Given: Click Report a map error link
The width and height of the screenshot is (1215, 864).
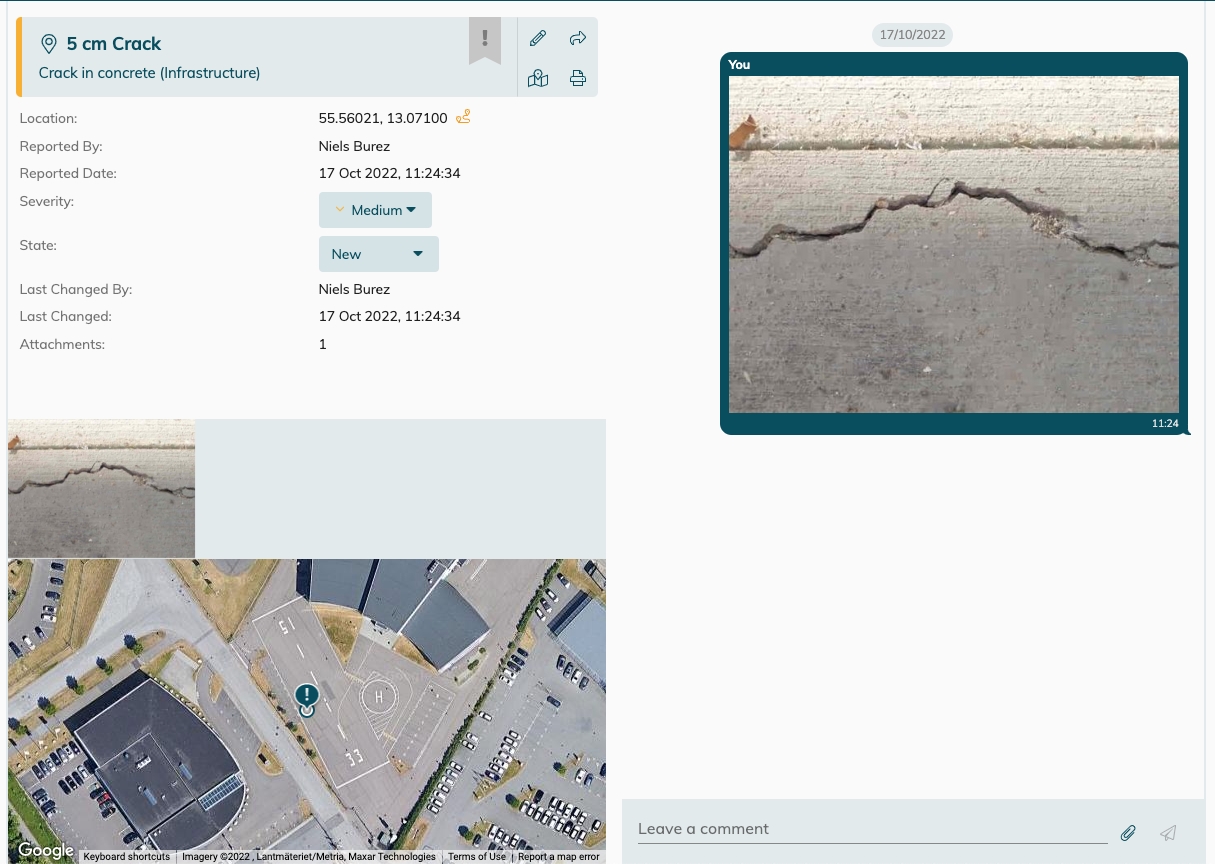Looking at the screenshot, I should pyautogui.click(x=559, y=857).
